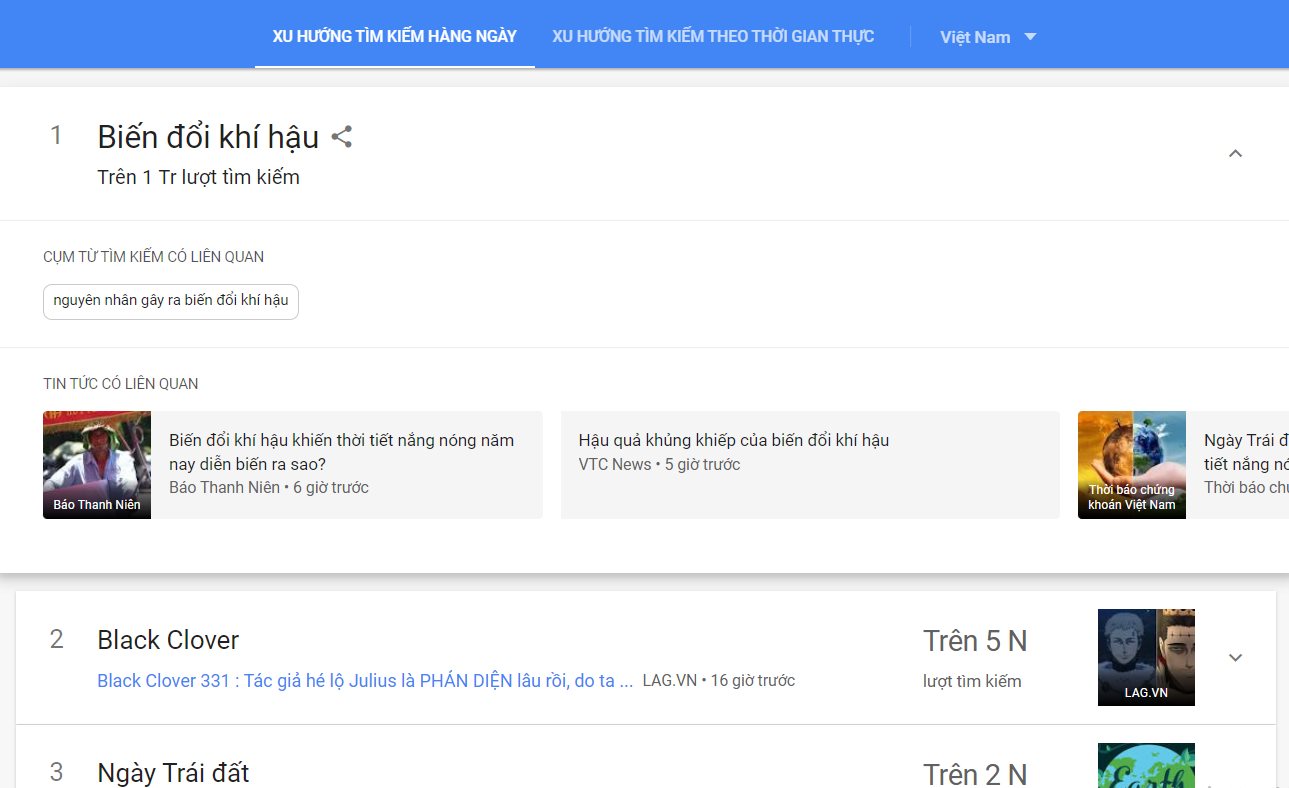Select the Biến đổi khí hậu trend title

pos(208,137)
